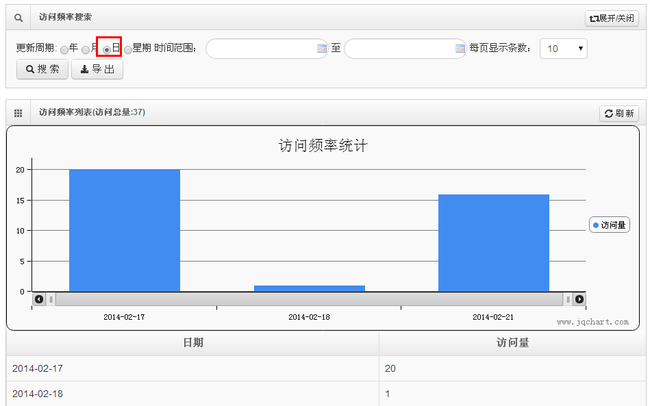Click the 2014-02-21 axis label
Image resolution: width=650 pixels, height=406 pixels.
coord(493,317)
